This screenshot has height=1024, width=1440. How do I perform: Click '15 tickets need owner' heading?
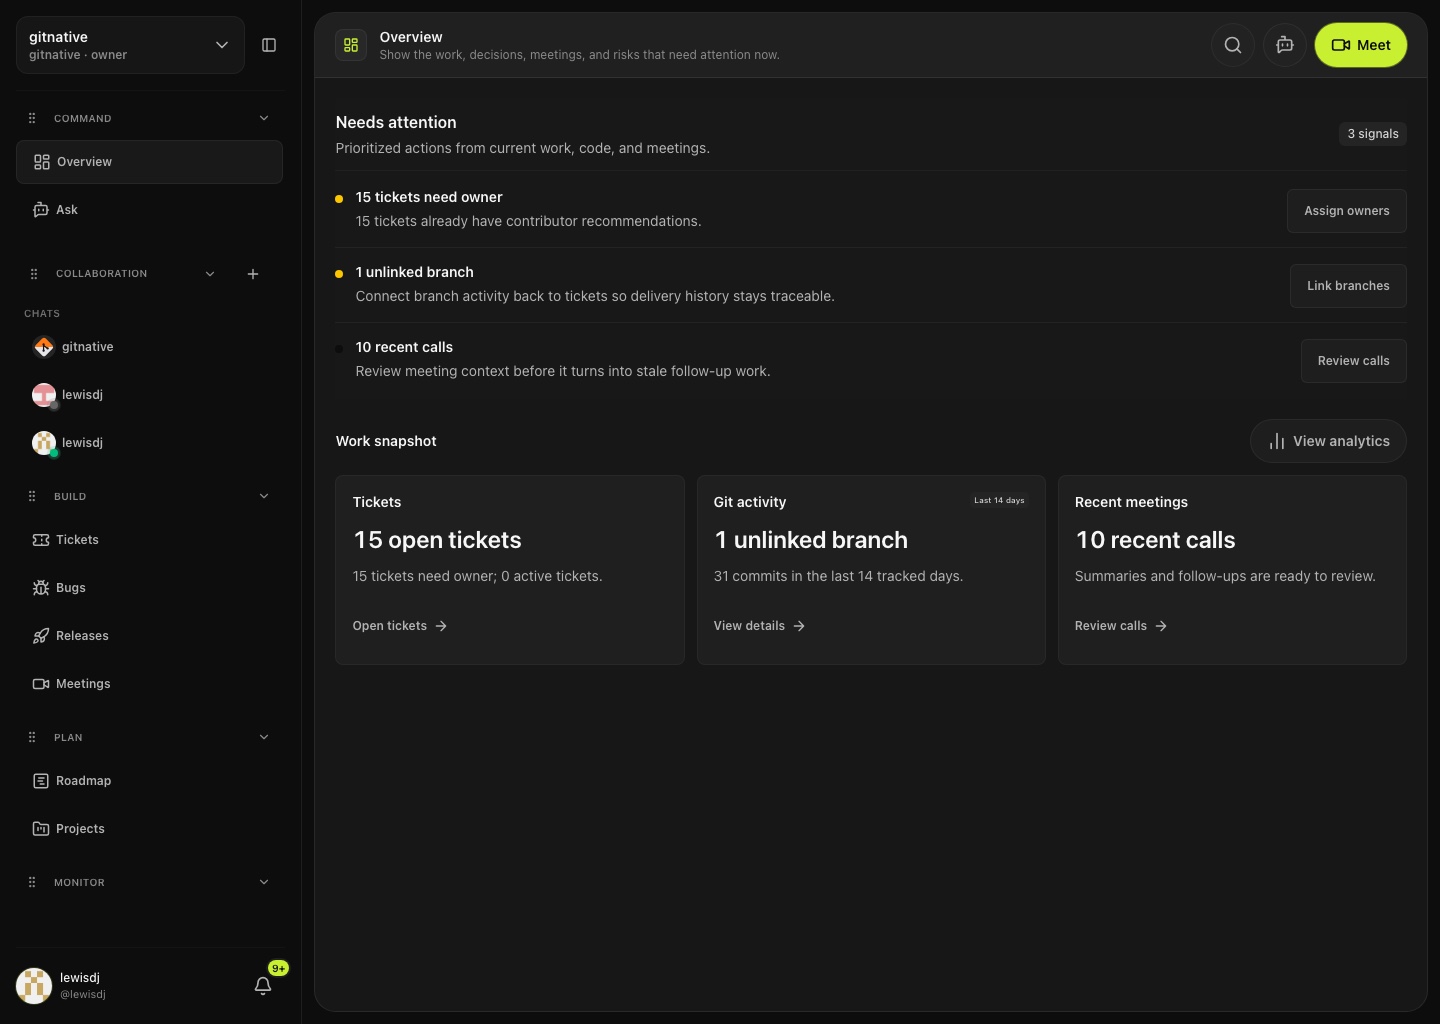pos(429,197)
